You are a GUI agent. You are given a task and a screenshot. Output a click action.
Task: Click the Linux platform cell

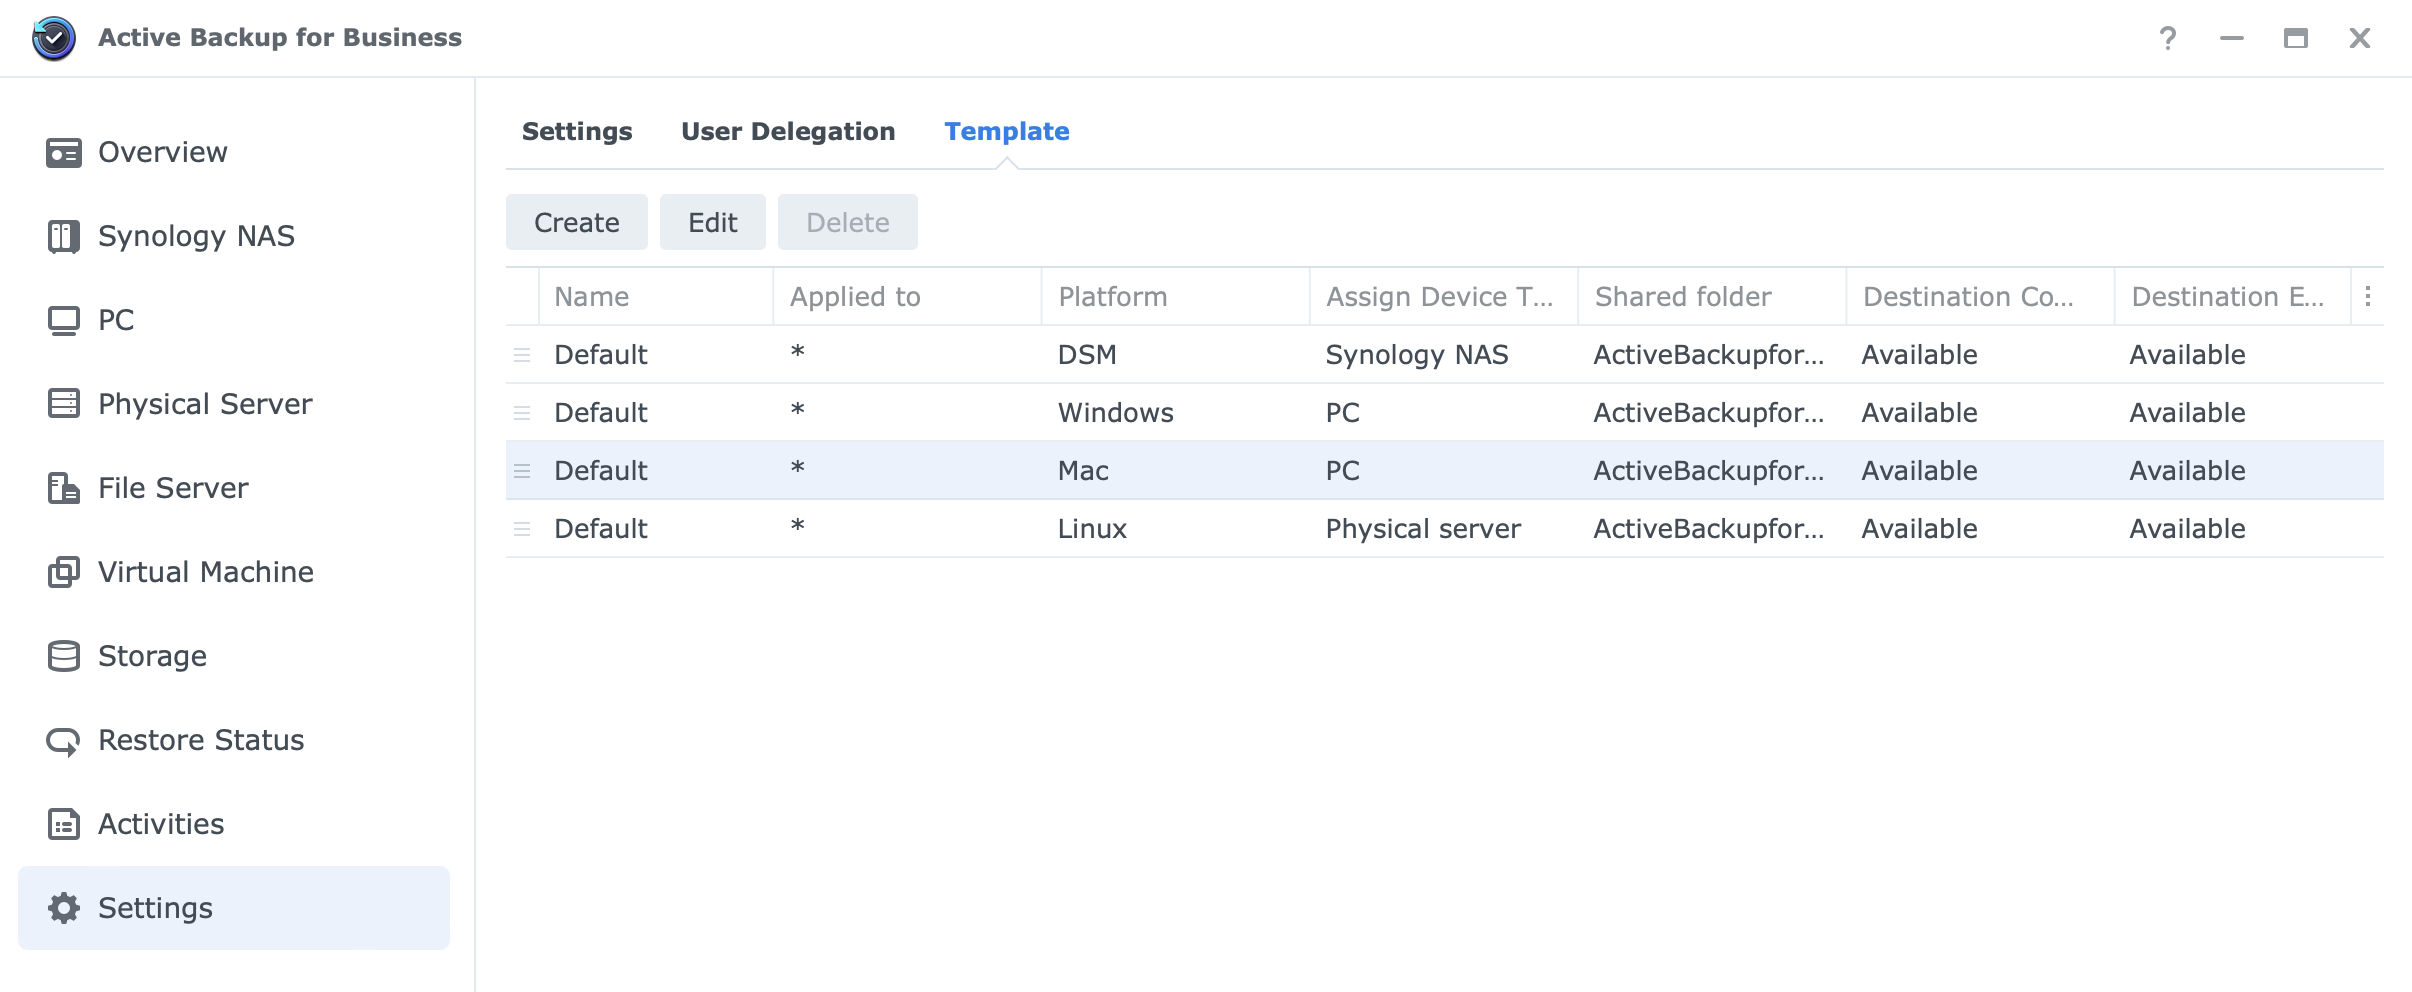[x=1092, y=529]
